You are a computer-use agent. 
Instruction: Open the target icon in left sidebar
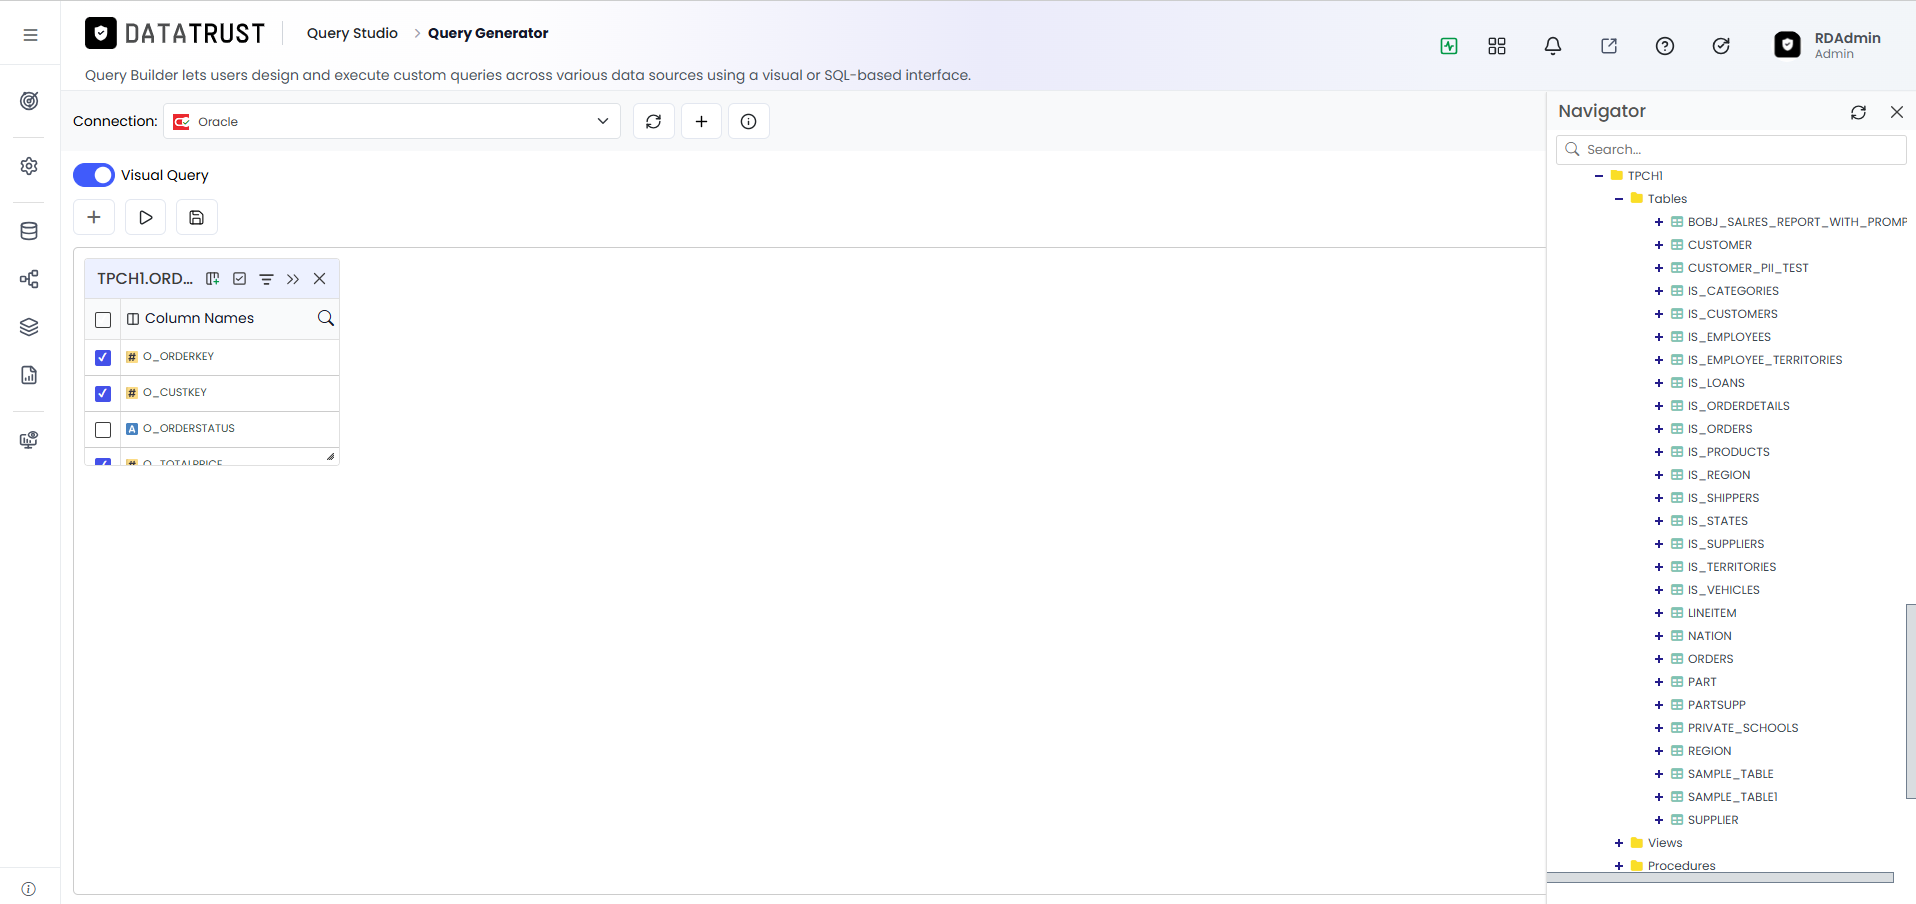30,101
